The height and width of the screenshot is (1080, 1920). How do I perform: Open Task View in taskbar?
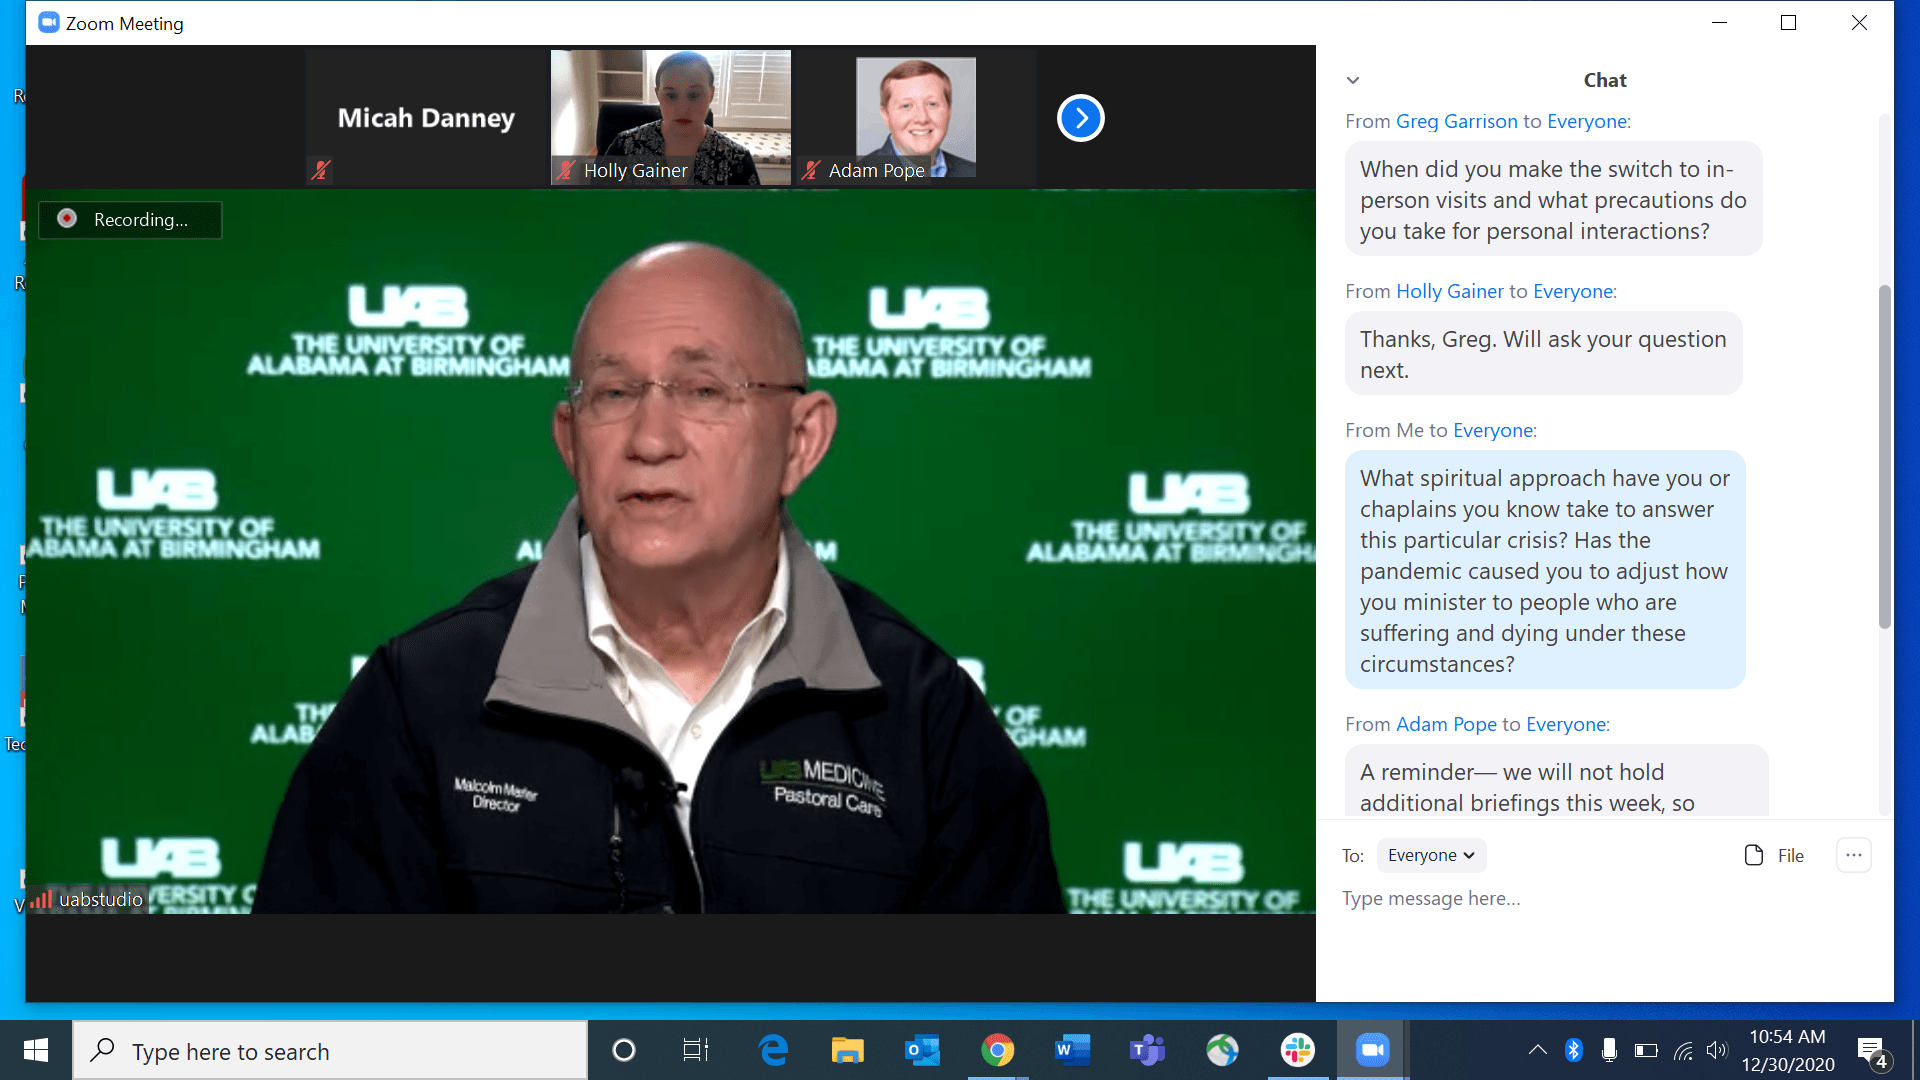696,1050
